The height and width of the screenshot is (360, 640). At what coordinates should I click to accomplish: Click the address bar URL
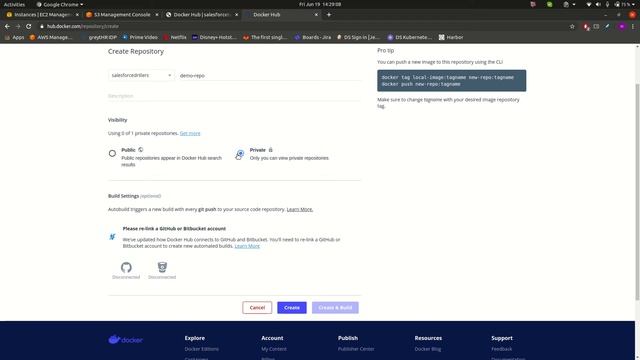pyautogui.click(x=83, y=26)
